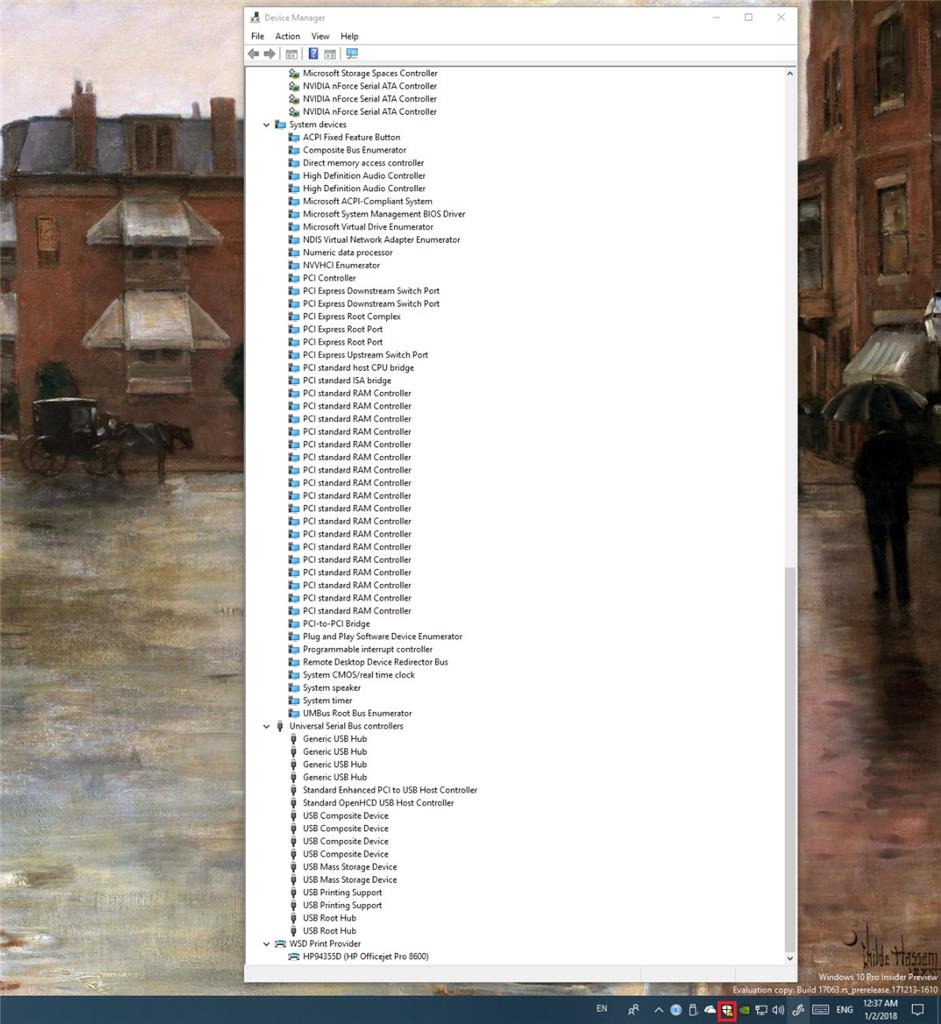This screenshot has width=941, height=1024.
Task: Select NDIS Virtual Network Adapter Enumerator
Action: coord(381,240)
